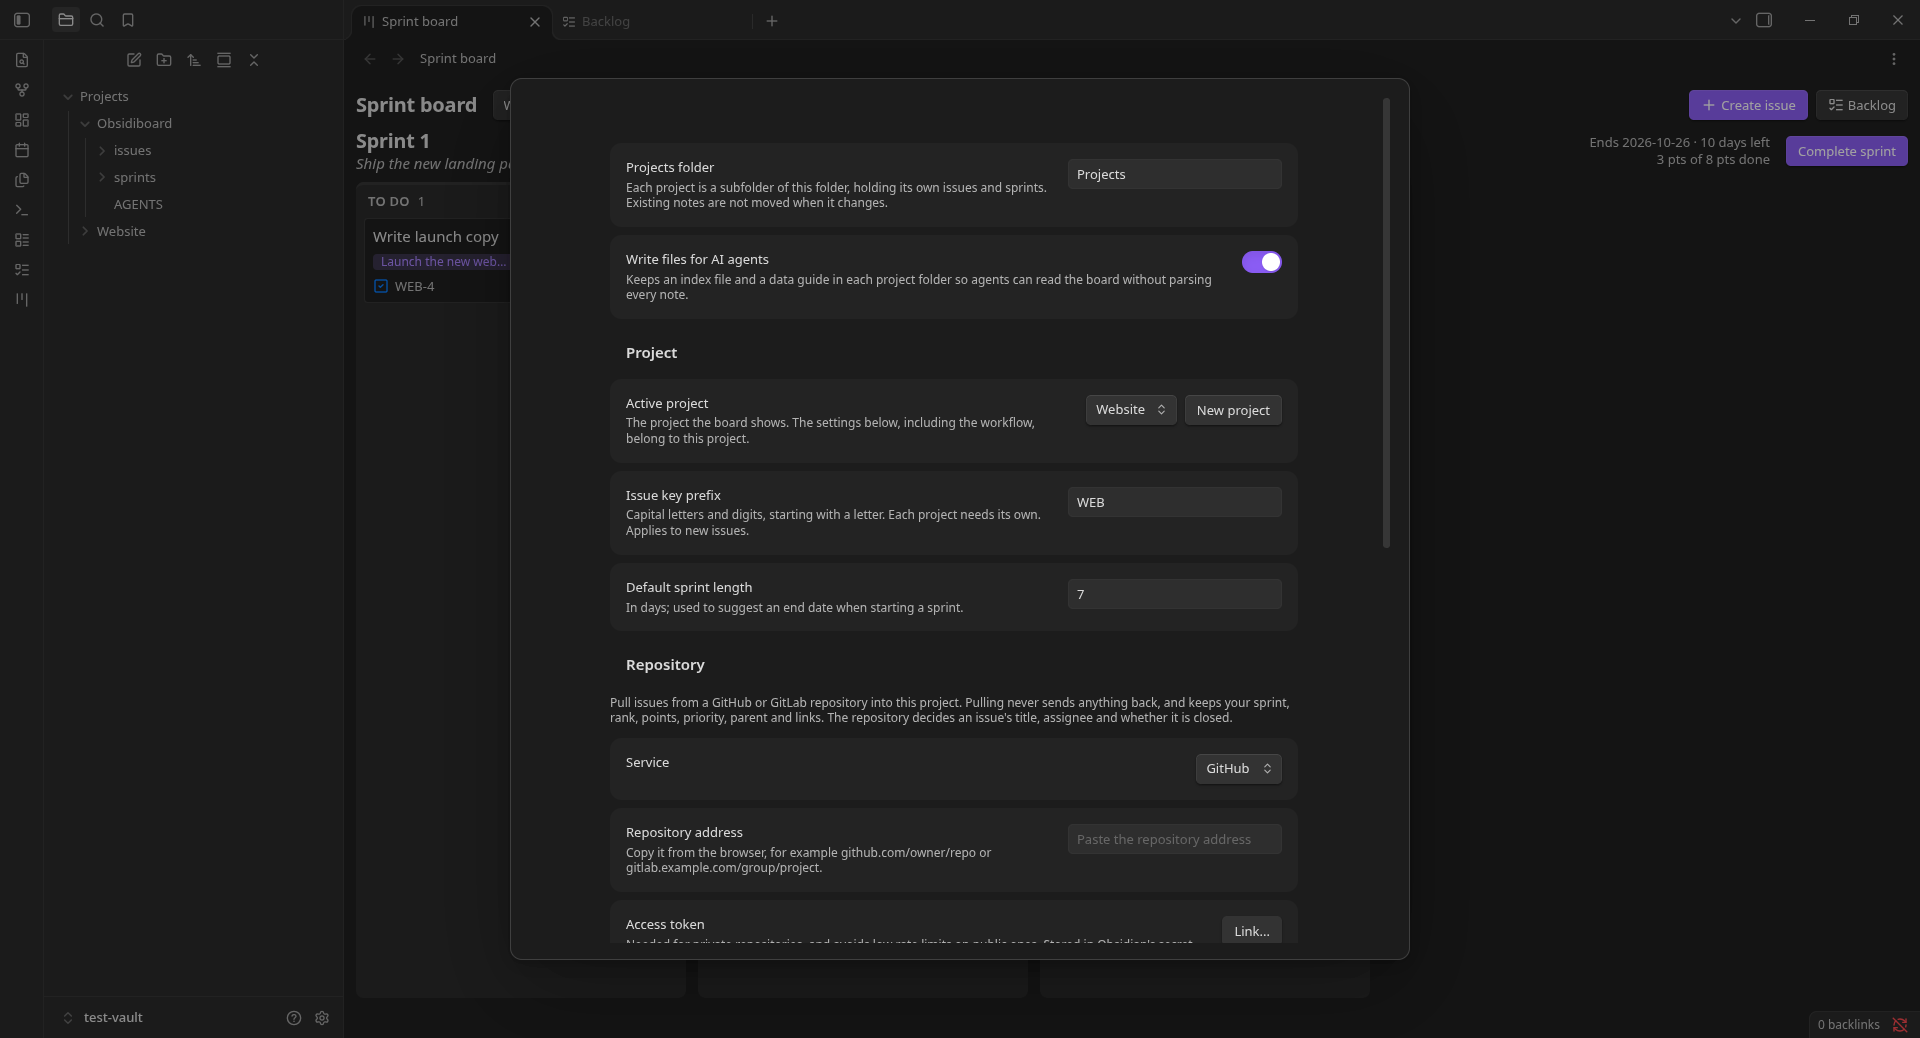Open the Service GitHub dropdown

[x=1239, y=769]
